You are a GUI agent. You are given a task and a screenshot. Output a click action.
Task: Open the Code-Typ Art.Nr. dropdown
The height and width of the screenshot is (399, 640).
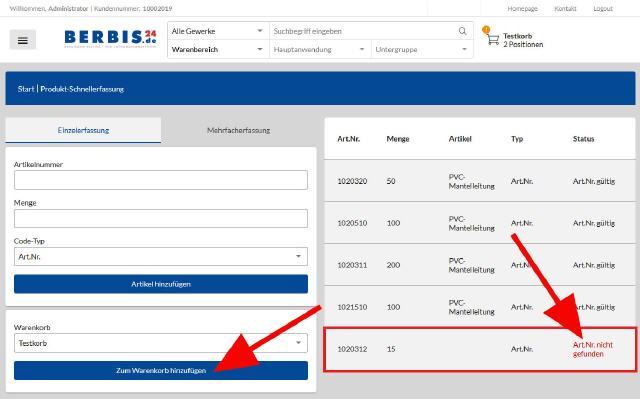click(x=161, y=257)
